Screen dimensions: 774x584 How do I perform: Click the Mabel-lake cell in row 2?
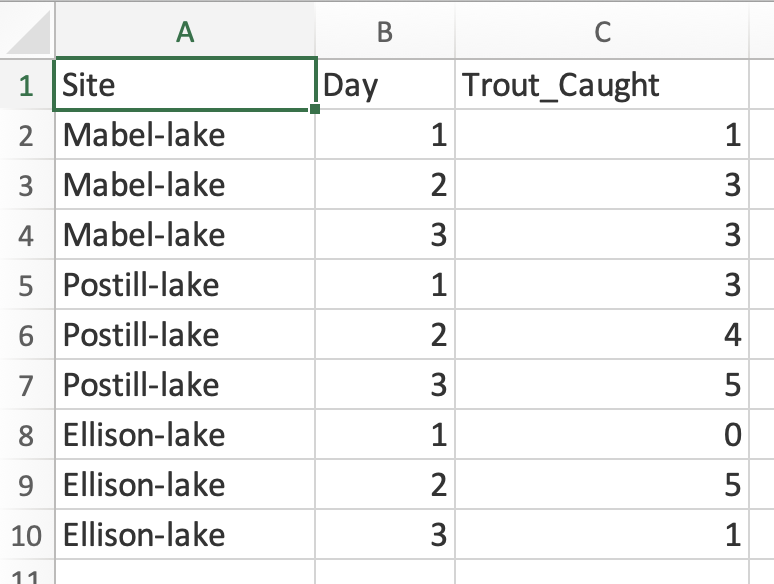pos(185,135)
